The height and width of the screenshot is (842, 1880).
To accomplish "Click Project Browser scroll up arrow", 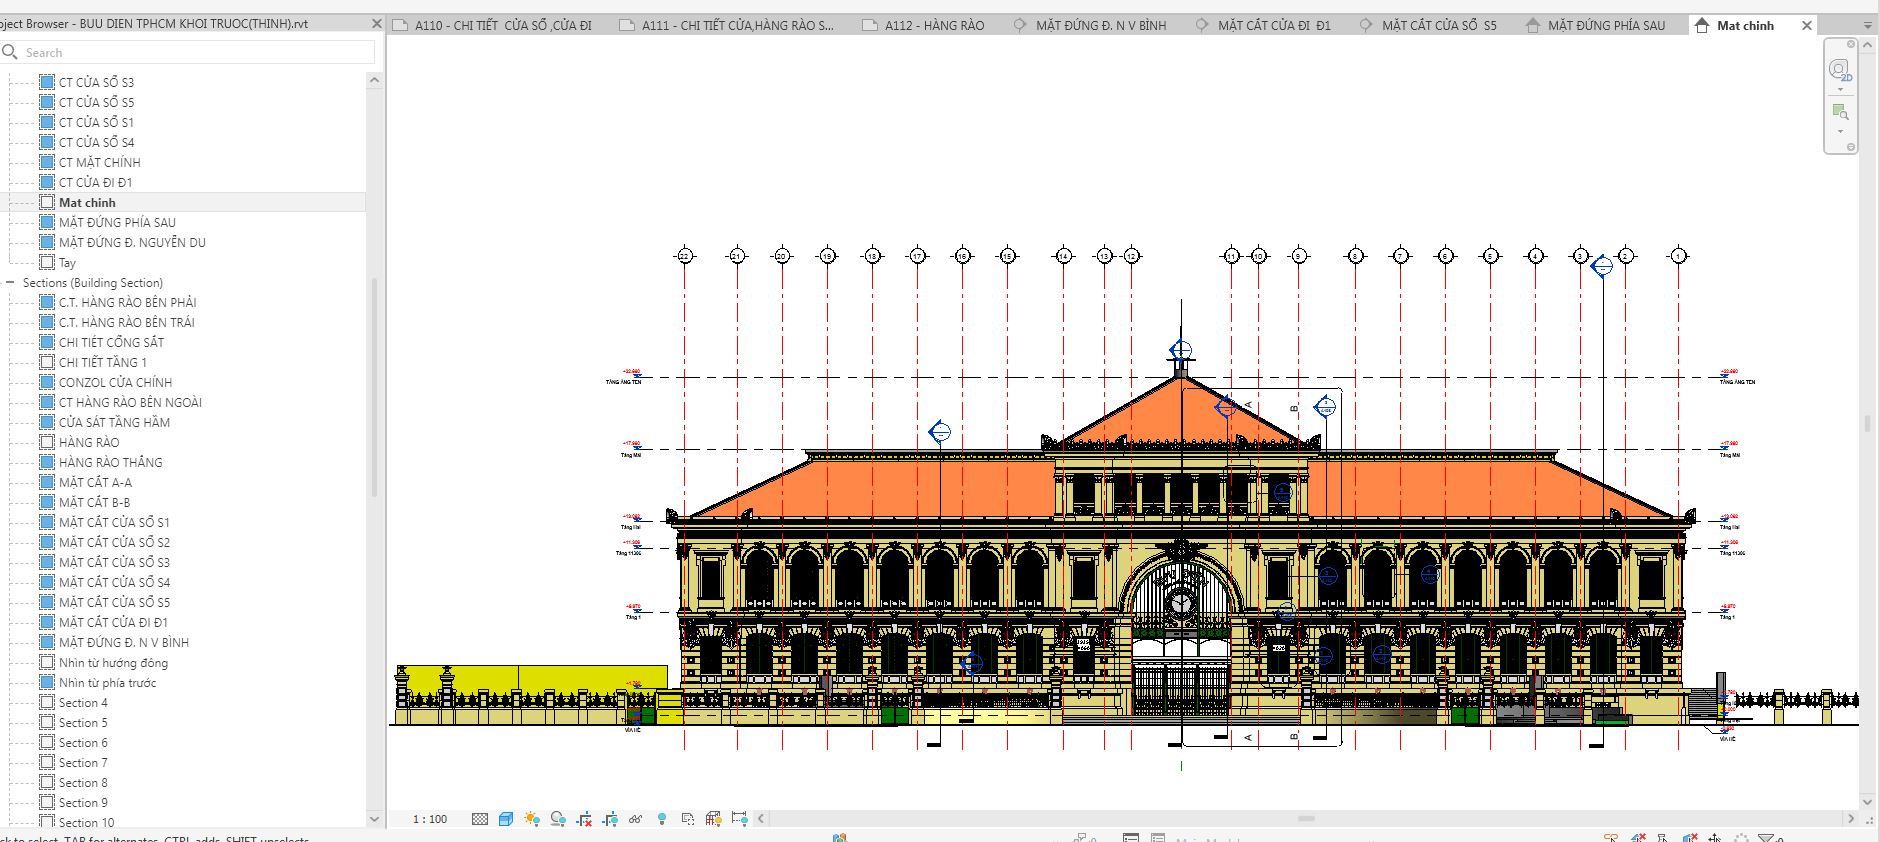I will (375, 80).
